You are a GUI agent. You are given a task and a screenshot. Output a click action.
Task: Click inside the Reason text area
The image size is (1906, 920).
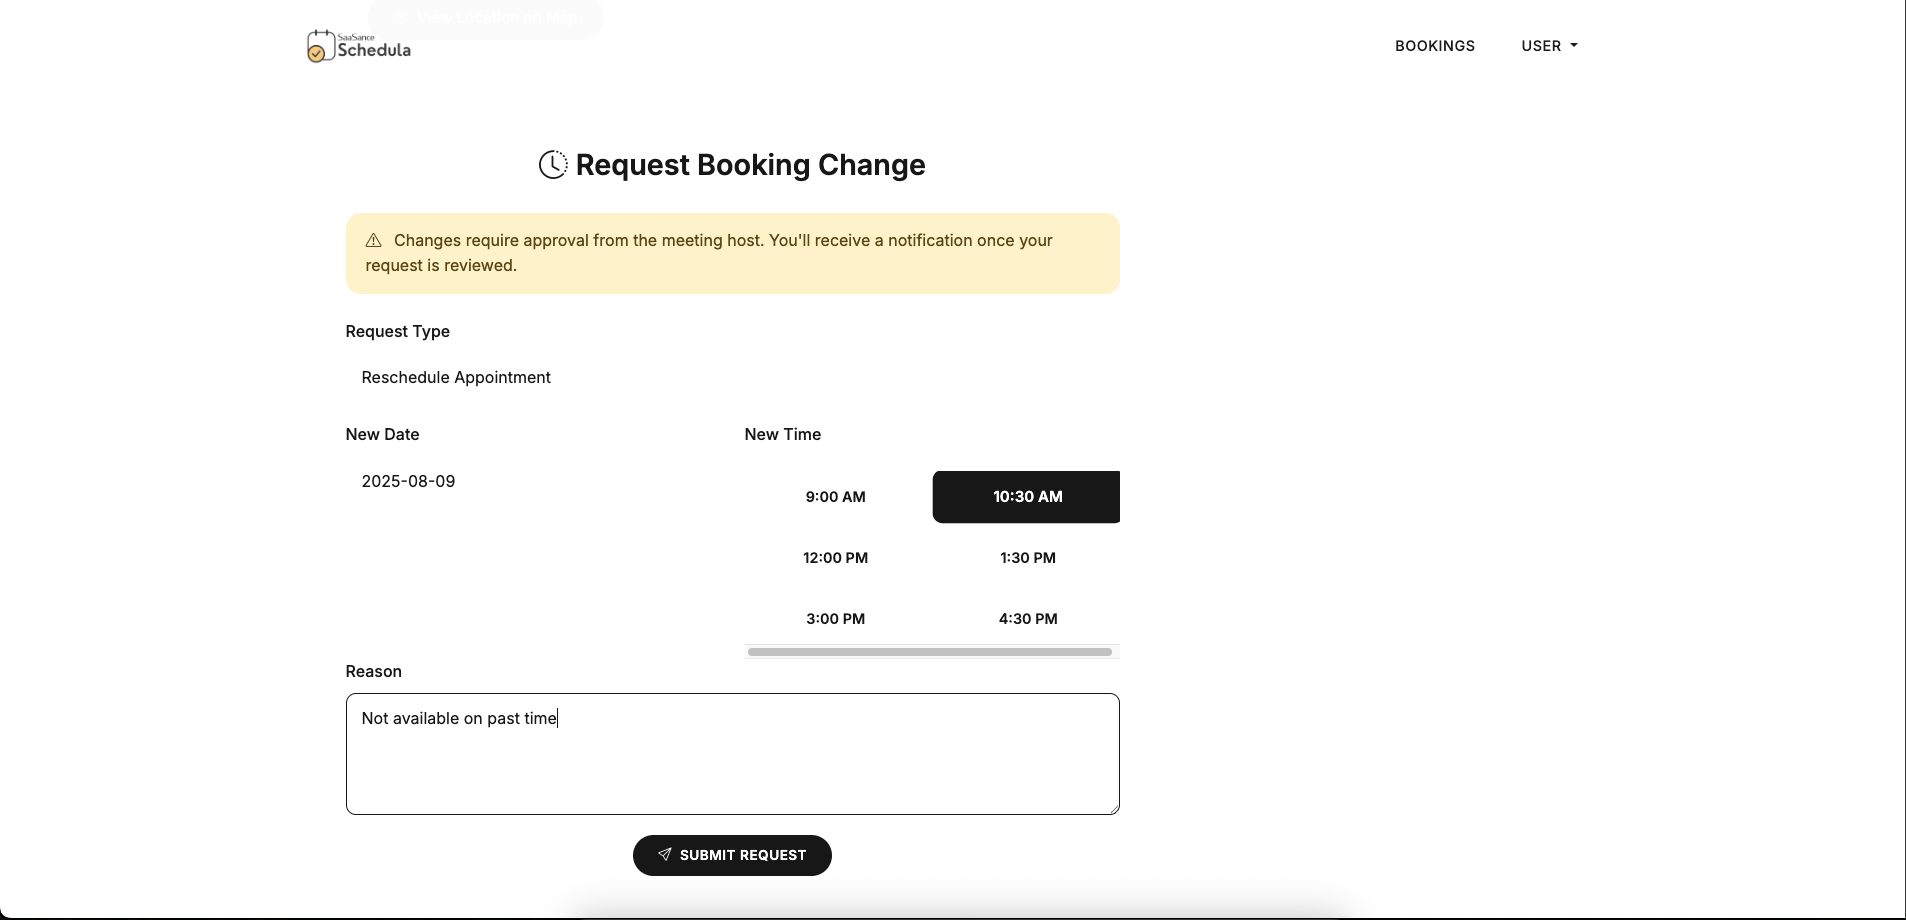[x=731, y=753]
